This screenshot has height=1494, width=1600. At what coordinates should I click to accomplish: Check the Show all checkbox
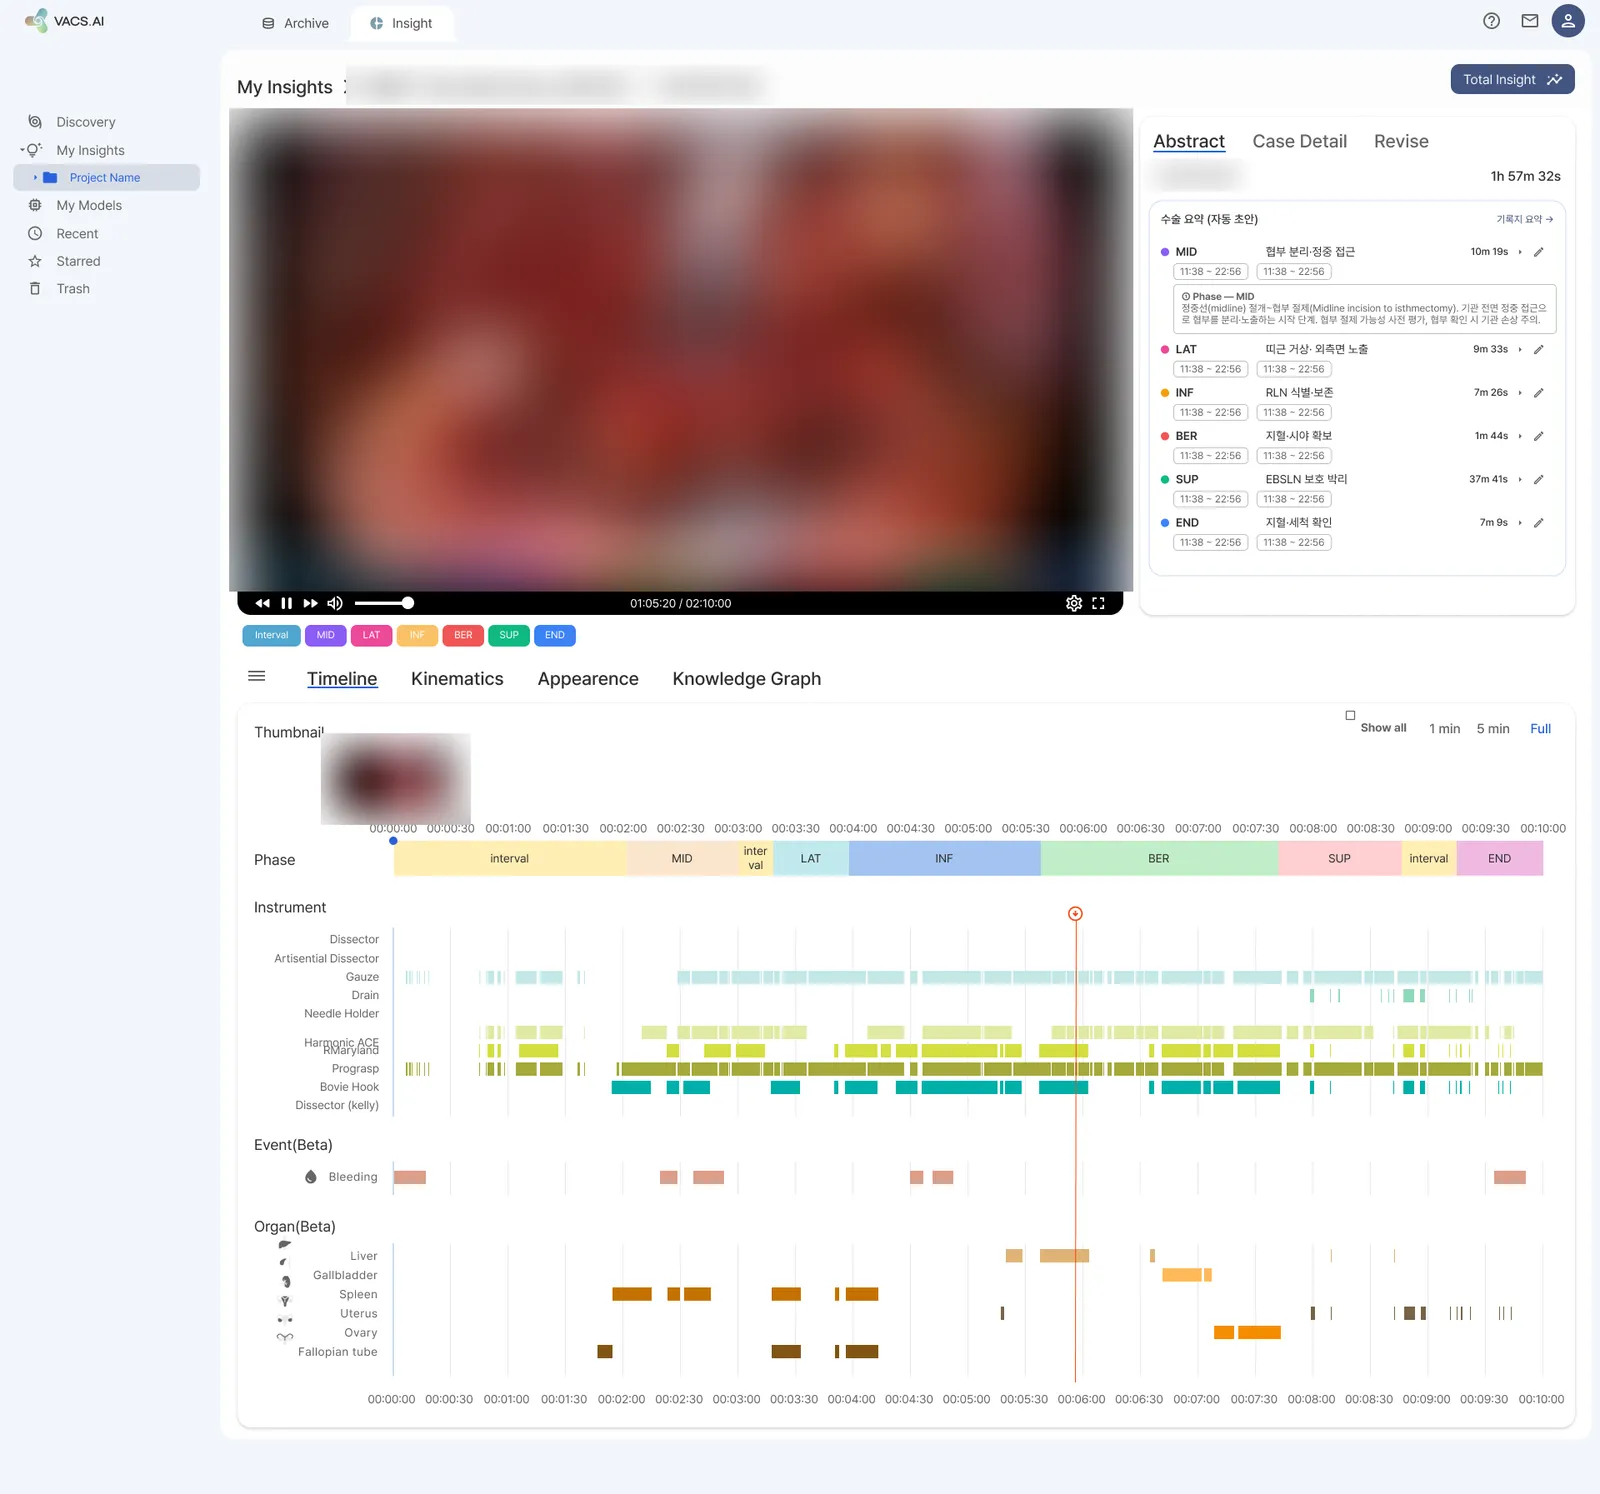pos(1350,715)
